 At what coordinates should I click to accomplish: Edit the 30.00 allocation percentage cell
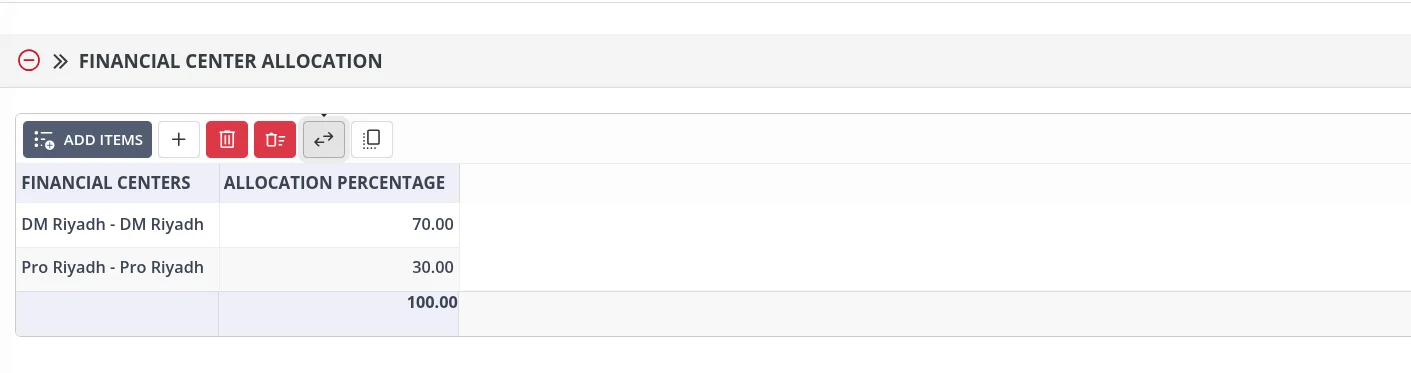[x=339, y=268]
